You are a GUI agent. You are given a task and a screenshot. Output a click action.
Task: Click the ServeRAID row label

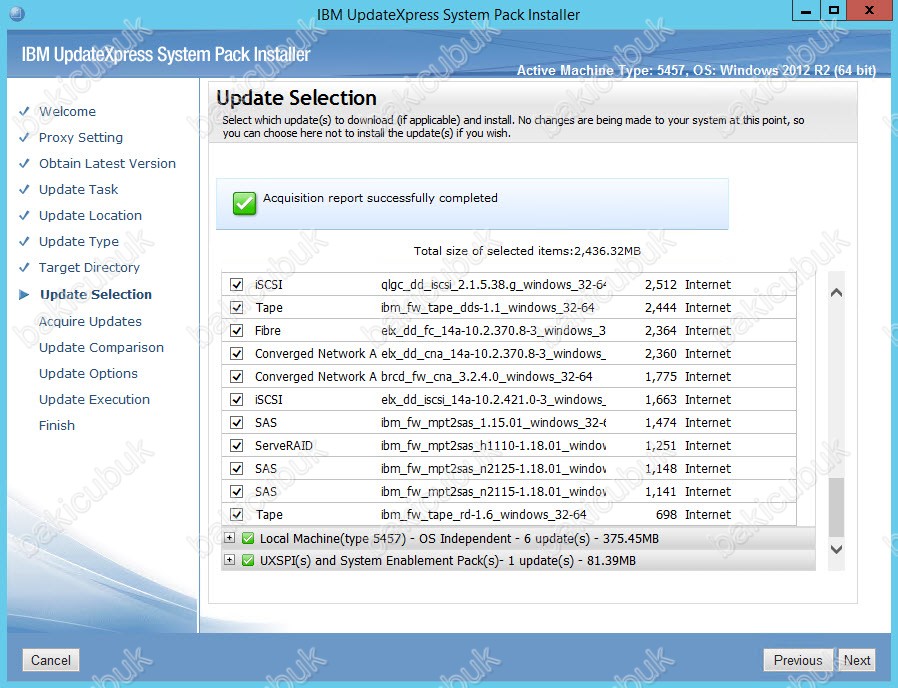tap(283, 445)
